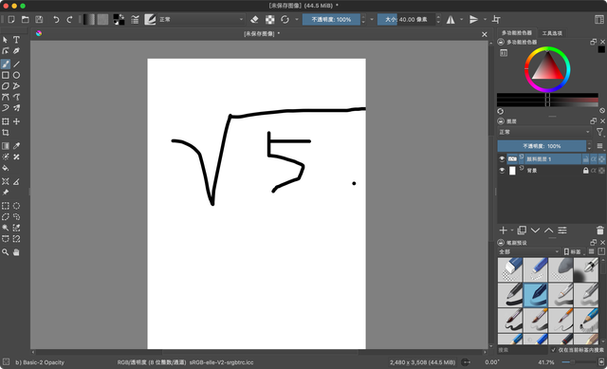Save the document via toolbar icon
The width and height of the screenshot is (607, 369).
point(39,19)
